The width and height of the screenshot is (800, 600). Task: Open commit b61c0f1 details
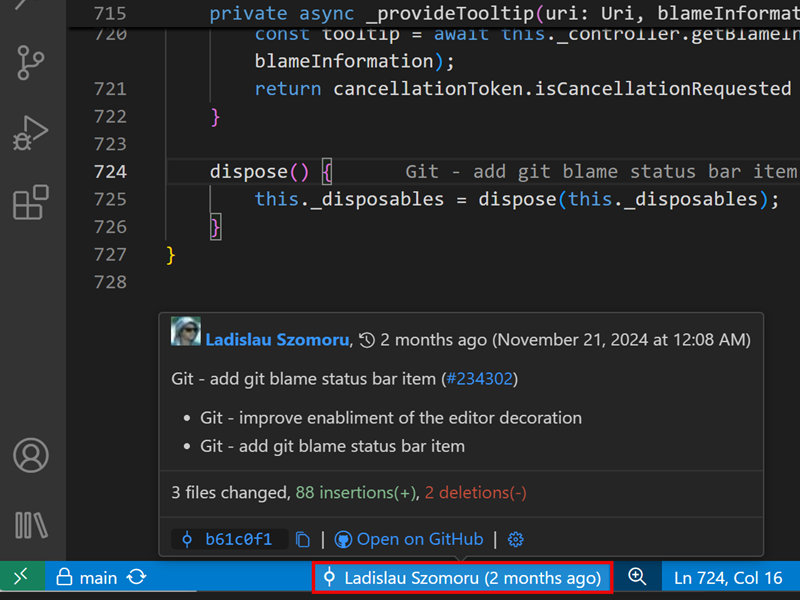[228, 539]
